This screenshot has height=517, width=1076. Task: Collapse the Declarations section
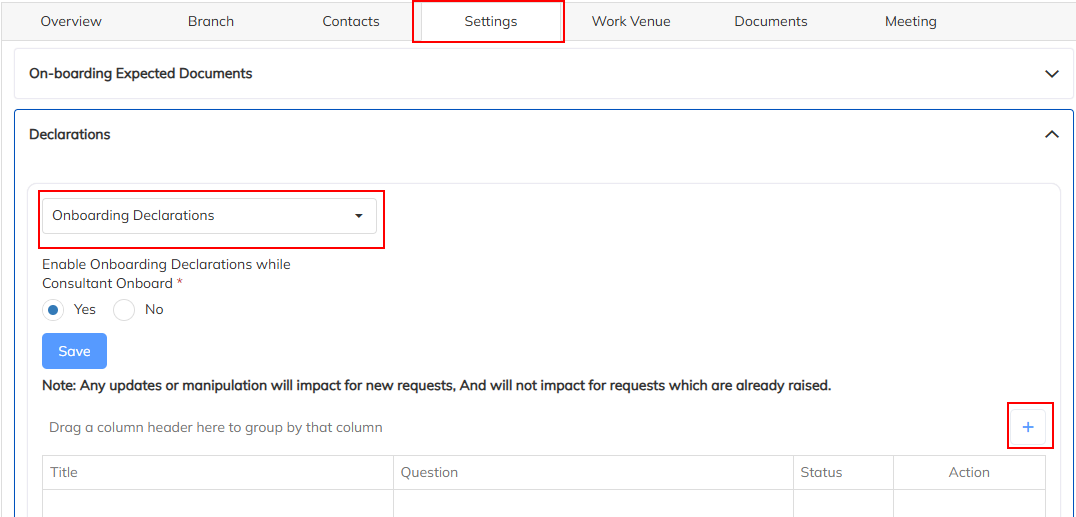(x=1051, y=134)
